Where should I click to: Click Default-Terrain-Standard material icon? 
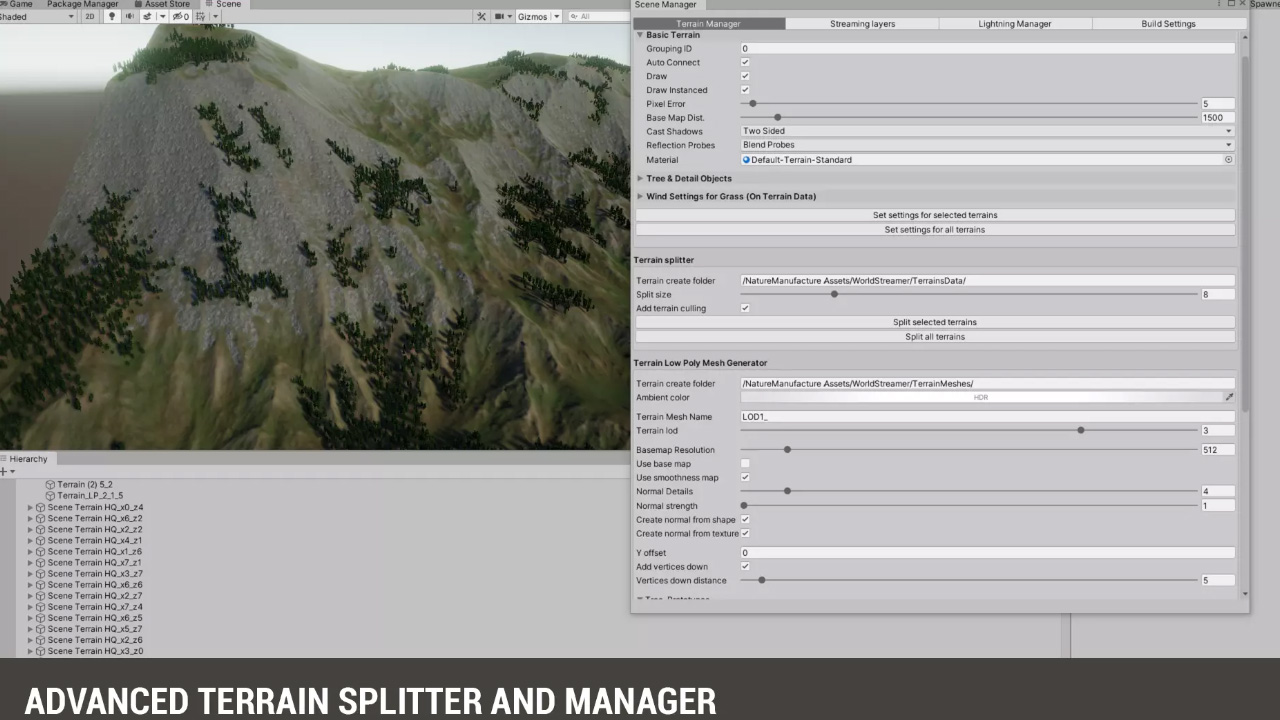(x=746, y=159)
